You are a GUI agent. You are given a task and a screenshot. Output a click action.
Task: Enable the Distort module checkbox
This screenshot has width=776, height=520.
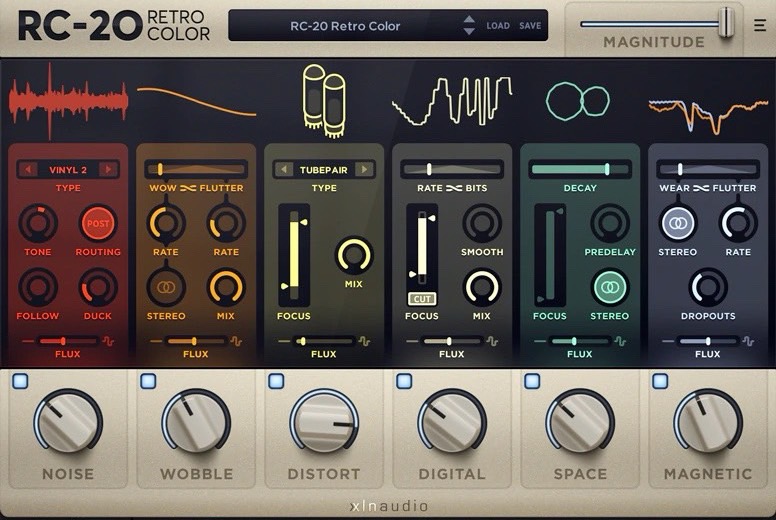(x=276, y=381)
